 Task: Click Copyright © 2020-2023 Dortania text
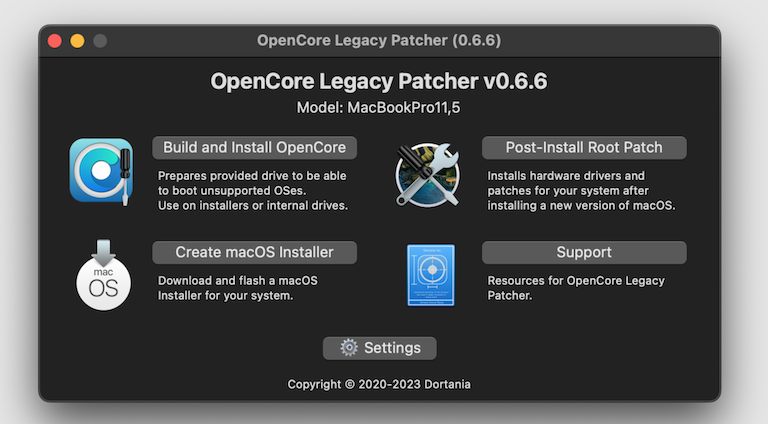[x=379, y=384]
